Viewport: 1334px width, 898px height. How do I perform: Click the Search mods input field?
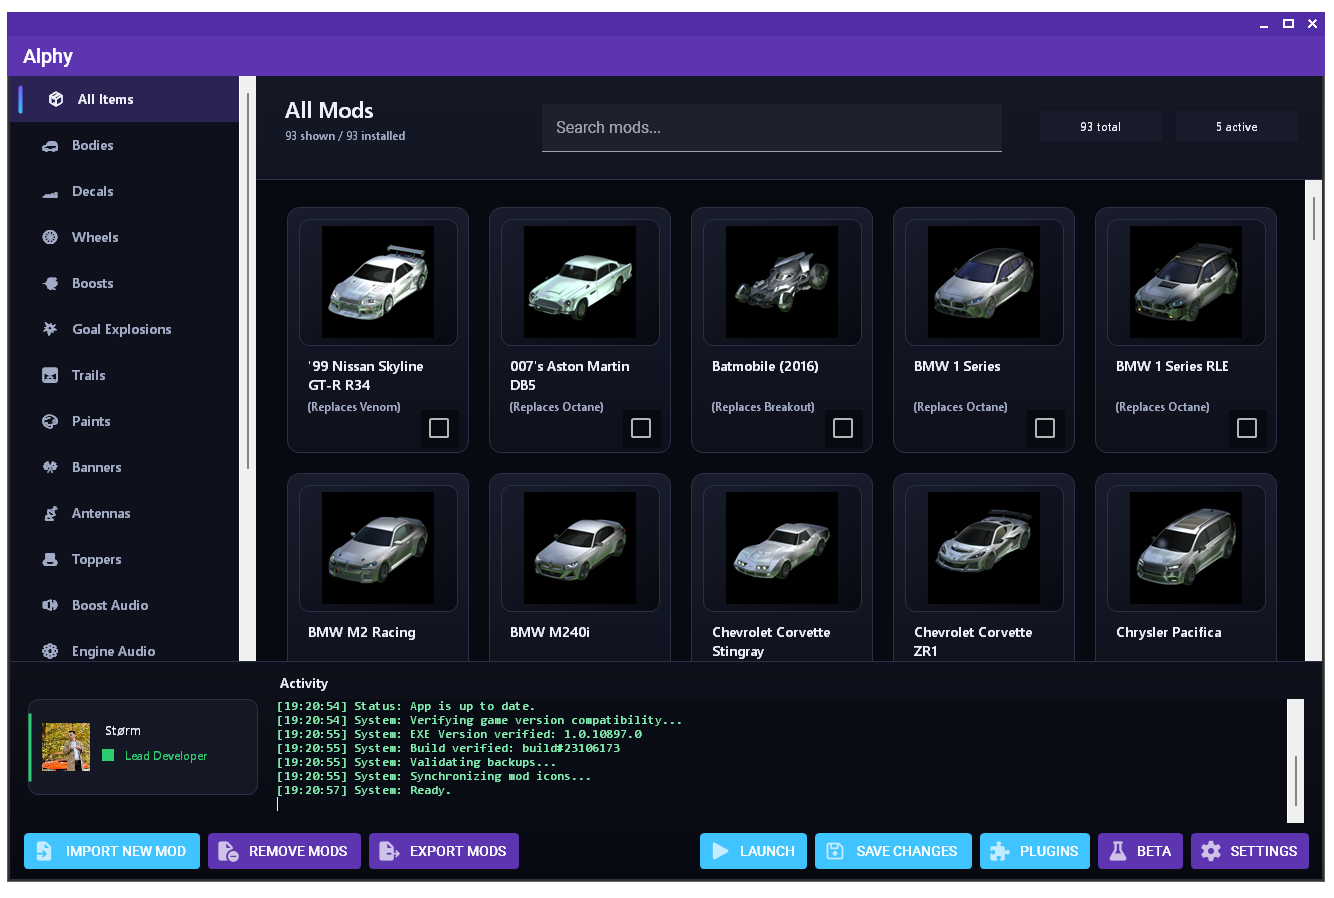[772, 128]
